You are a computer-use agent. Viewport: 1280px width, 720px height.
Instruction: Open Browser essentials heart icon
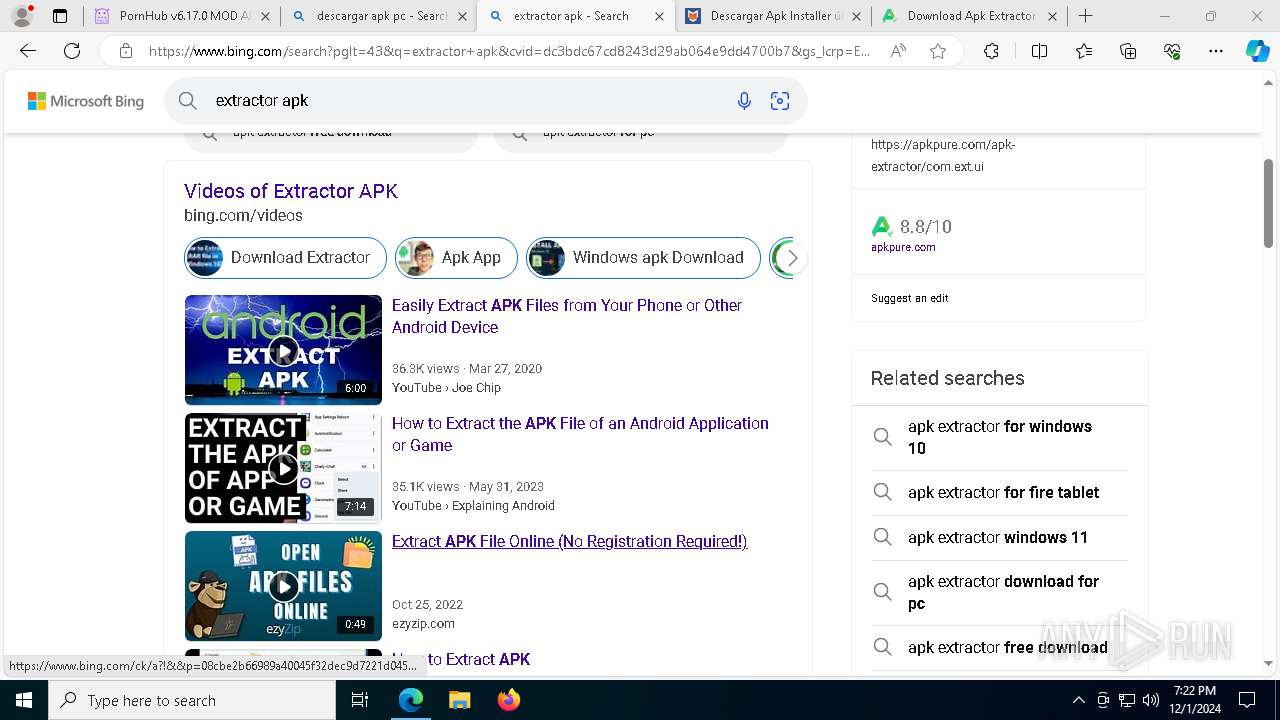(x=1172, y=51)
